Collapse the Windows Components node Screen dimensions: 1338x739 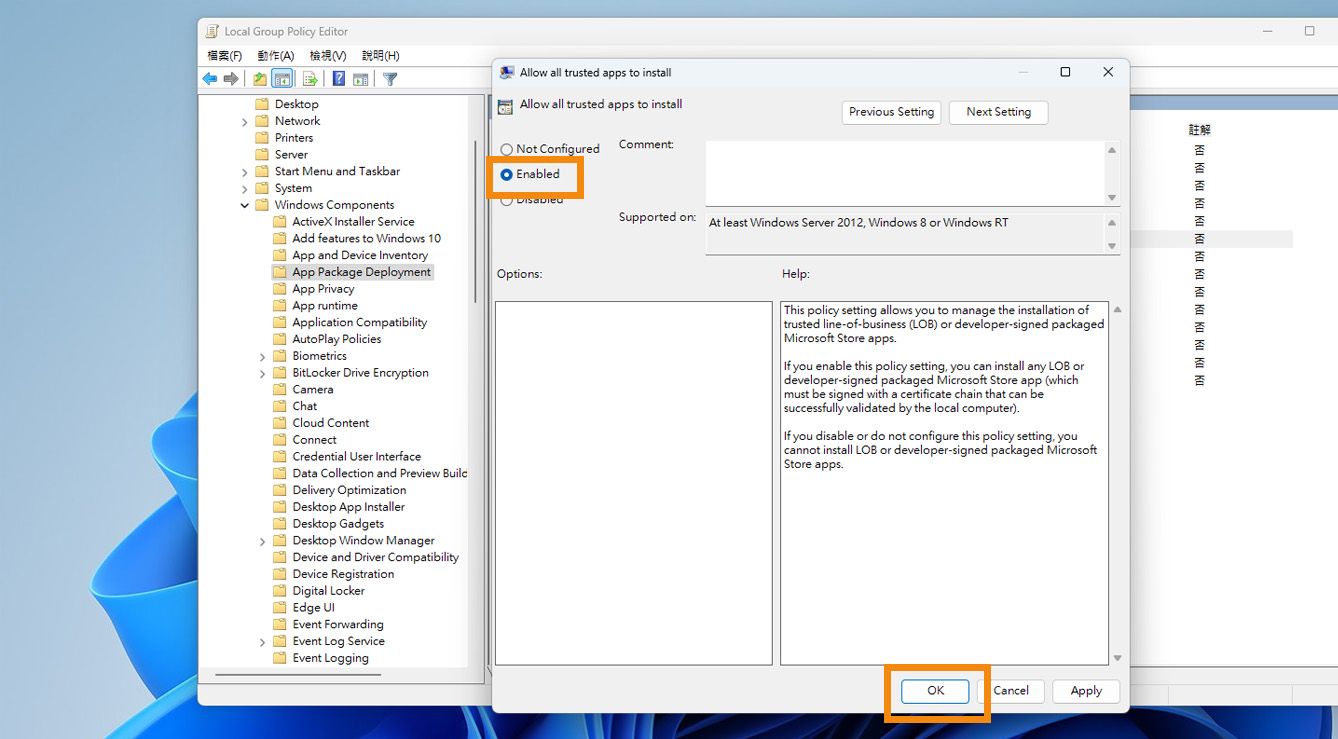245,205
